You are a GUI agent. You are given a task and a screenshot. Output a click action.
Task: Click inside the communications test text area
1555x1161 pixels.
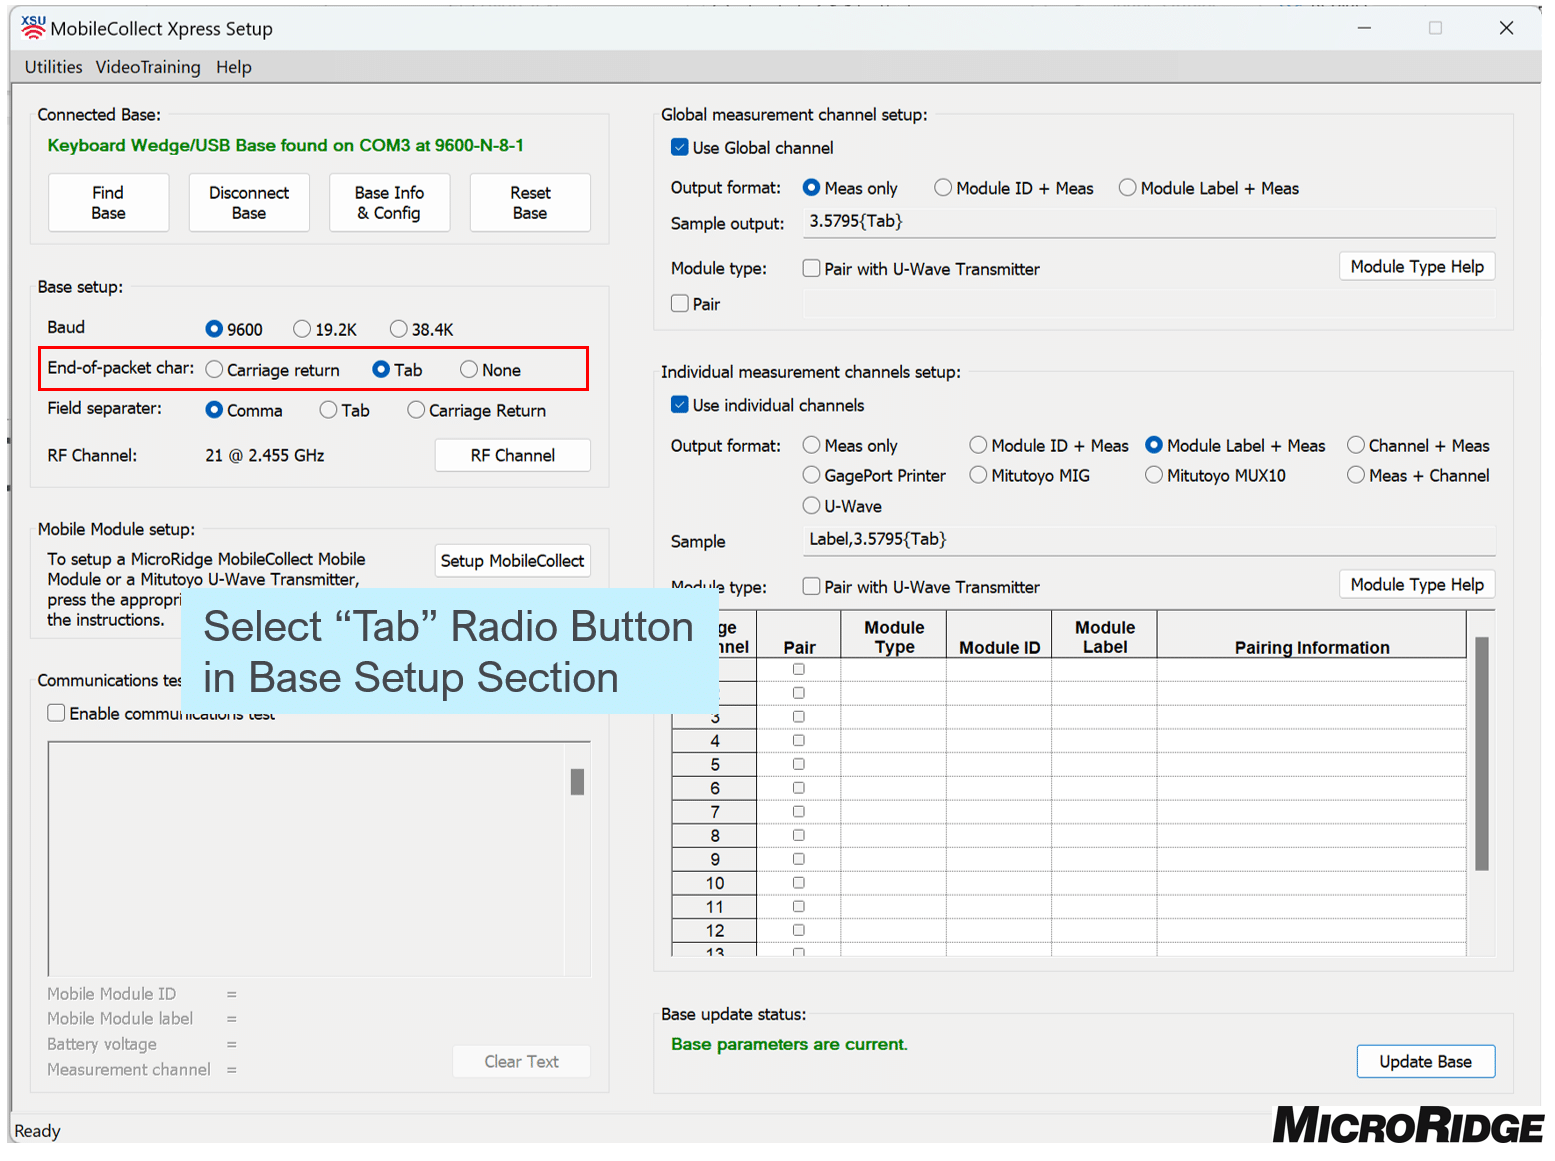(x=305, y=858)
